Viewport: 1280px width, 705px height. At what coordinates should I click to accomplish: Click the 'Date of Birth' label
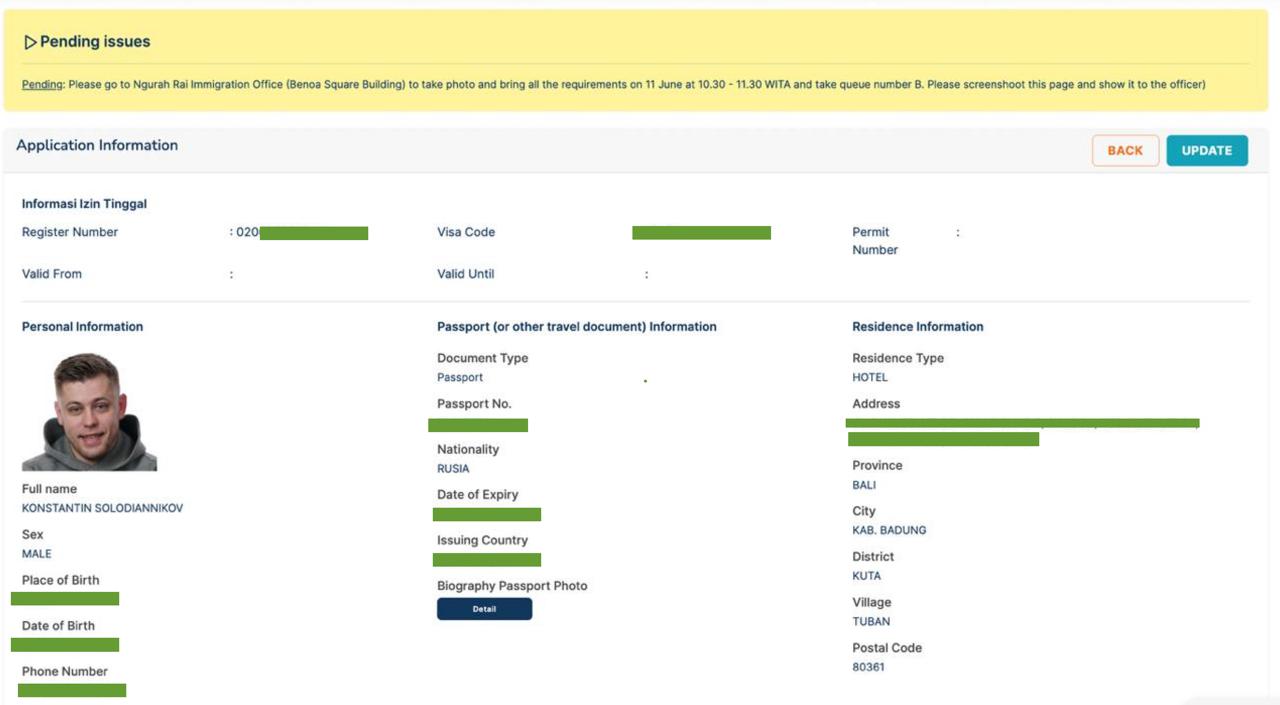click(58, 626)
